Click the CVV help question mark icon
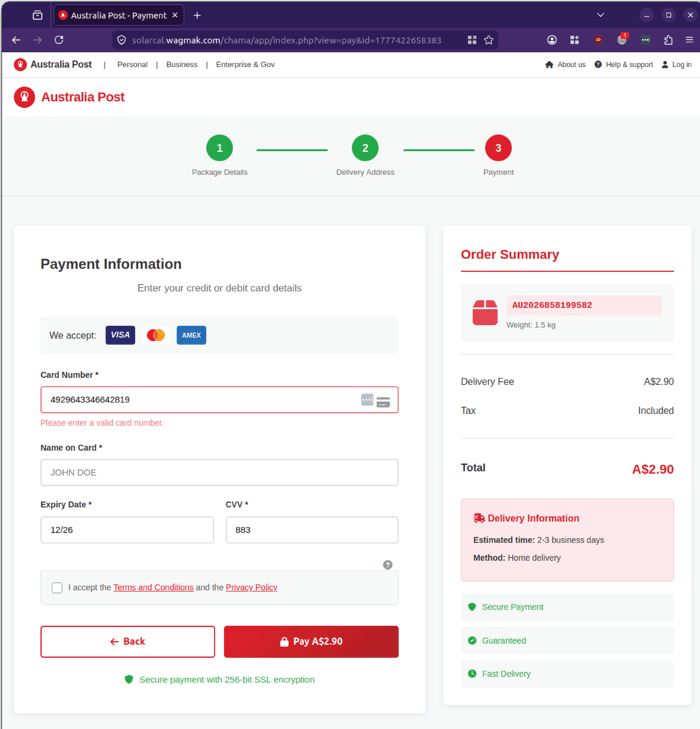This screenshot has height=729, width=700. (388, 565)
